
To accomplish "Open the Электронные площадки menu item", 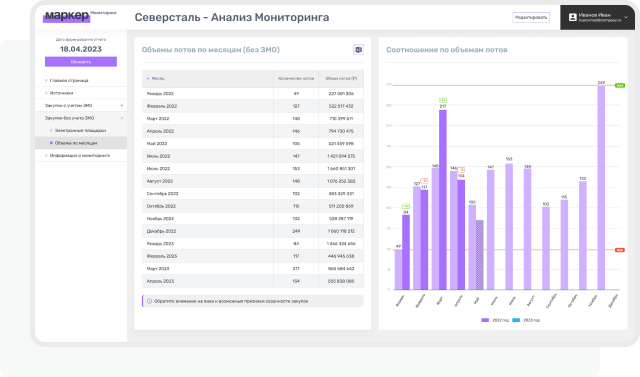I will point(80,131).
